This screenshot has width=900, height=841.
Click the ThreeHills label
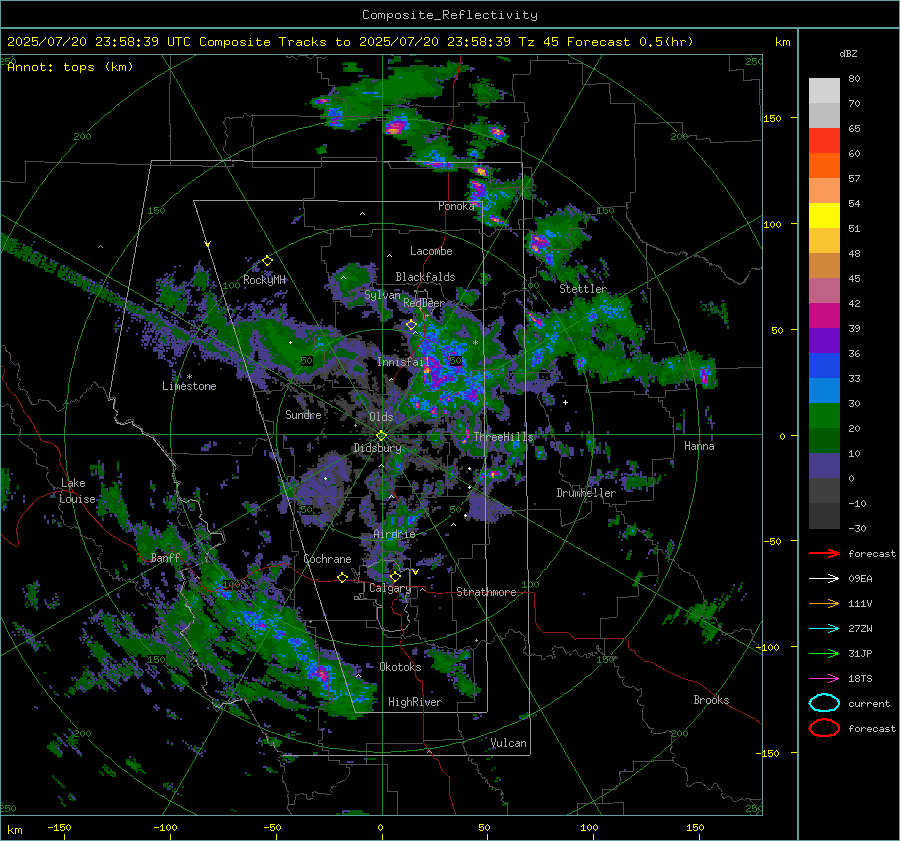503,437
